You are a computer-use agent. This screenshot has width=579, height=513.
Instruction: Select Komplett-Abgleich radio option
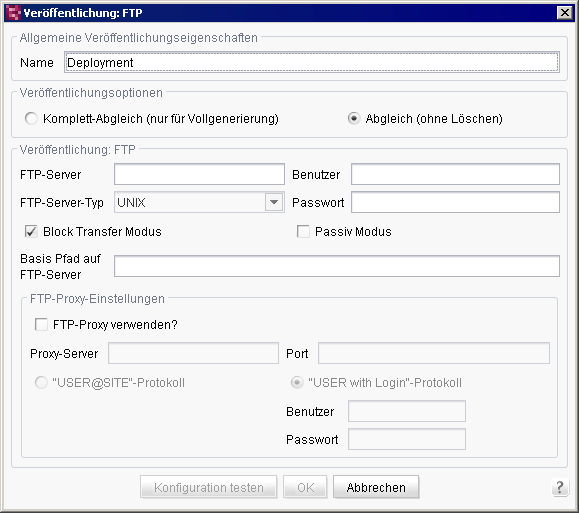tap(31, 119)
